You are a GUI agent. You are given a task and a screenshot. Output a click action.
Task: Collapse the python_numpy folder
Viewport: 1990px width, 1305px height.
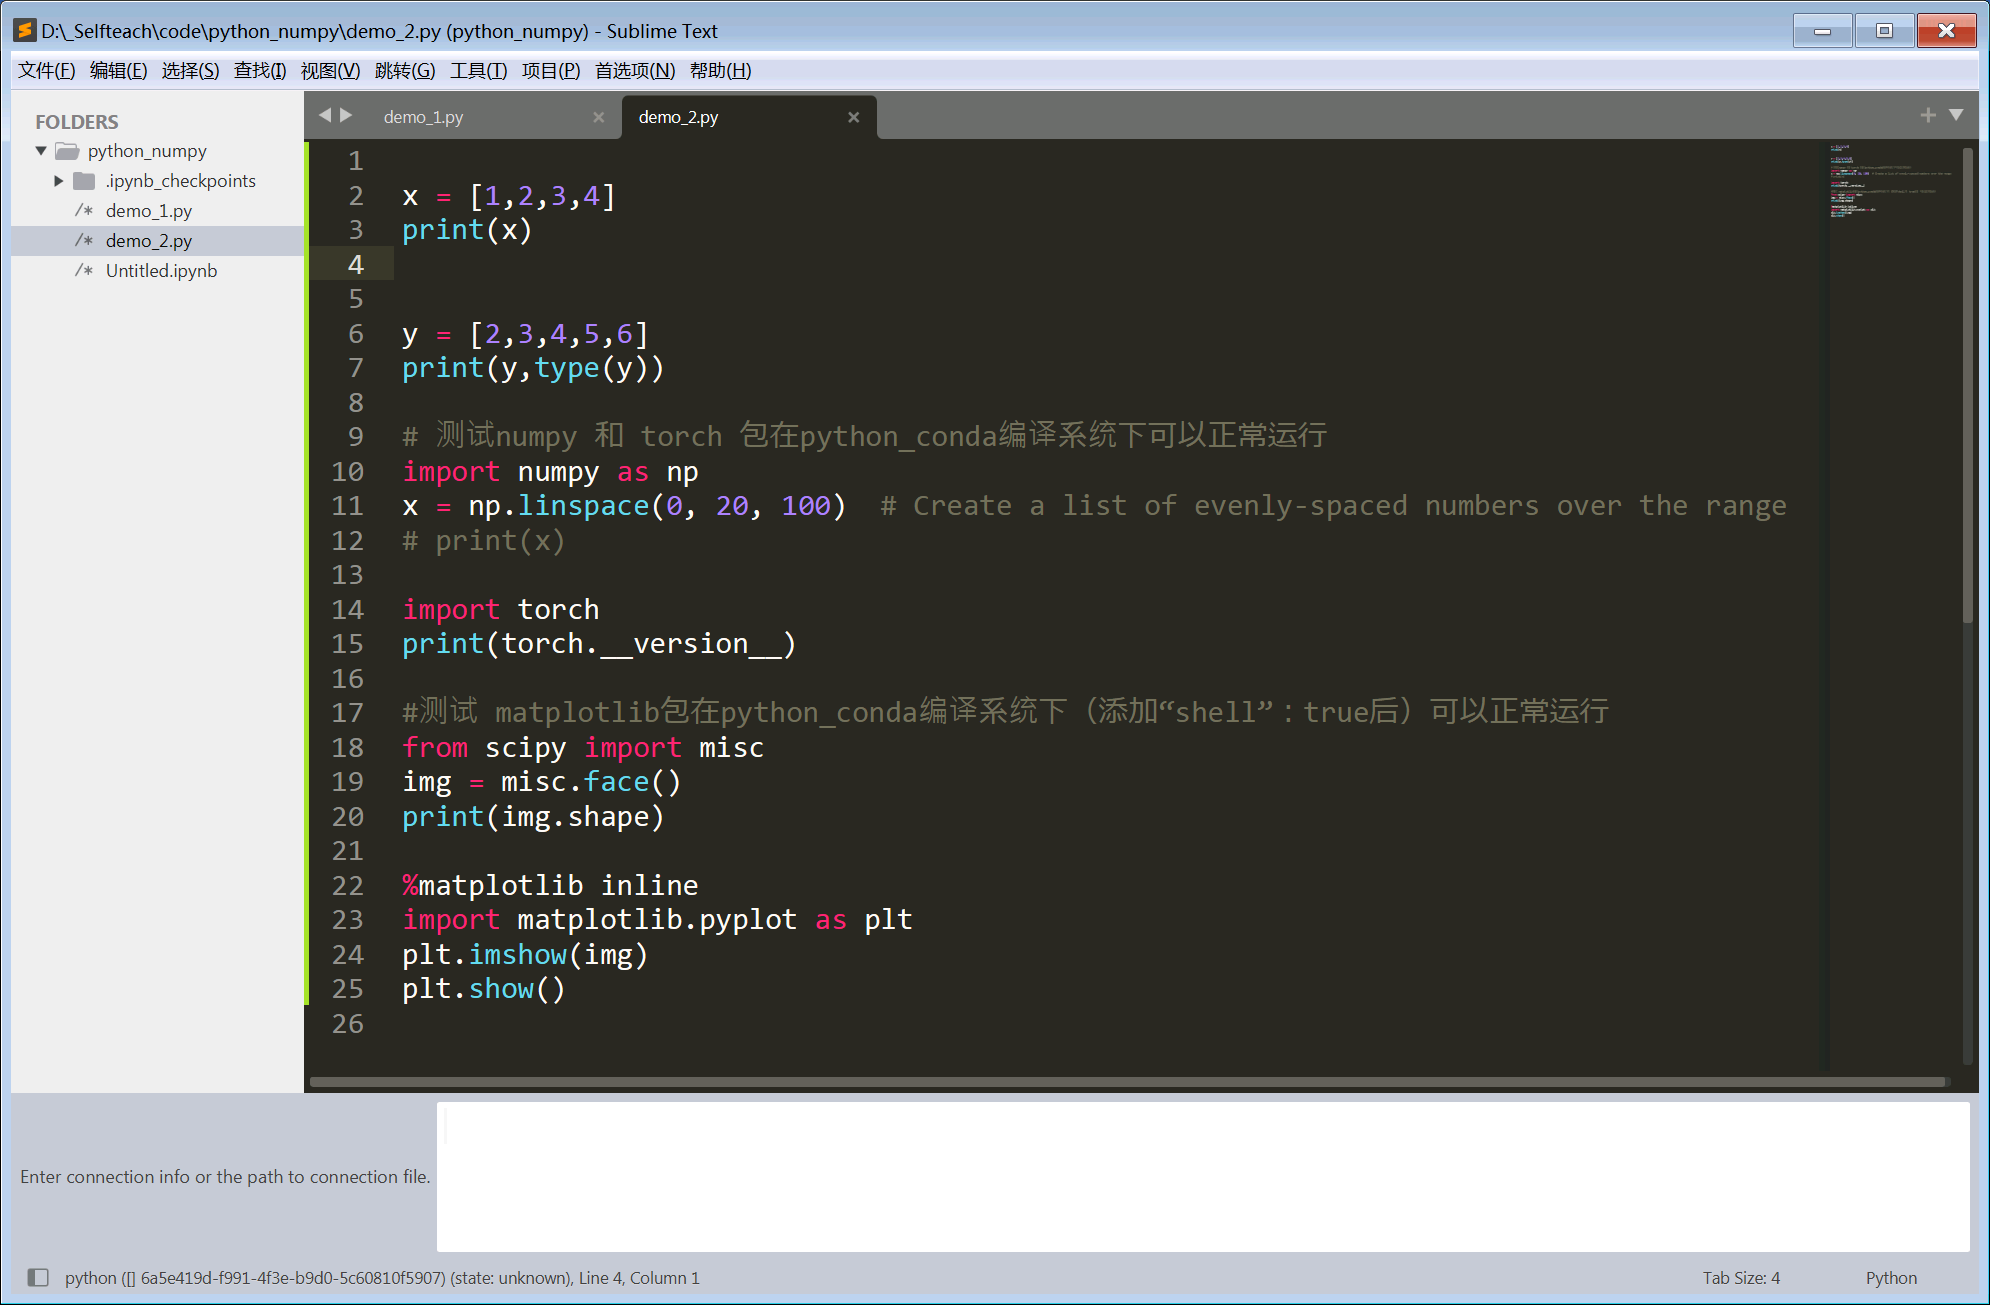click(40, 151)
